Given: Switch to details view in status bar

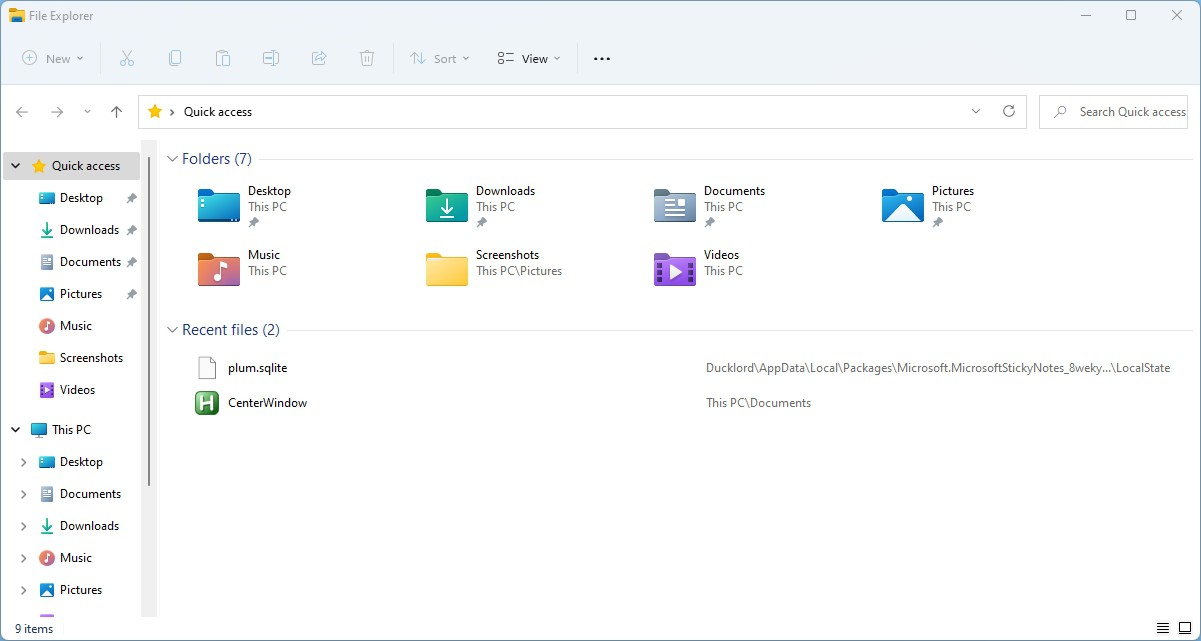Looking at the screenshot, I should click(1162, 629).
